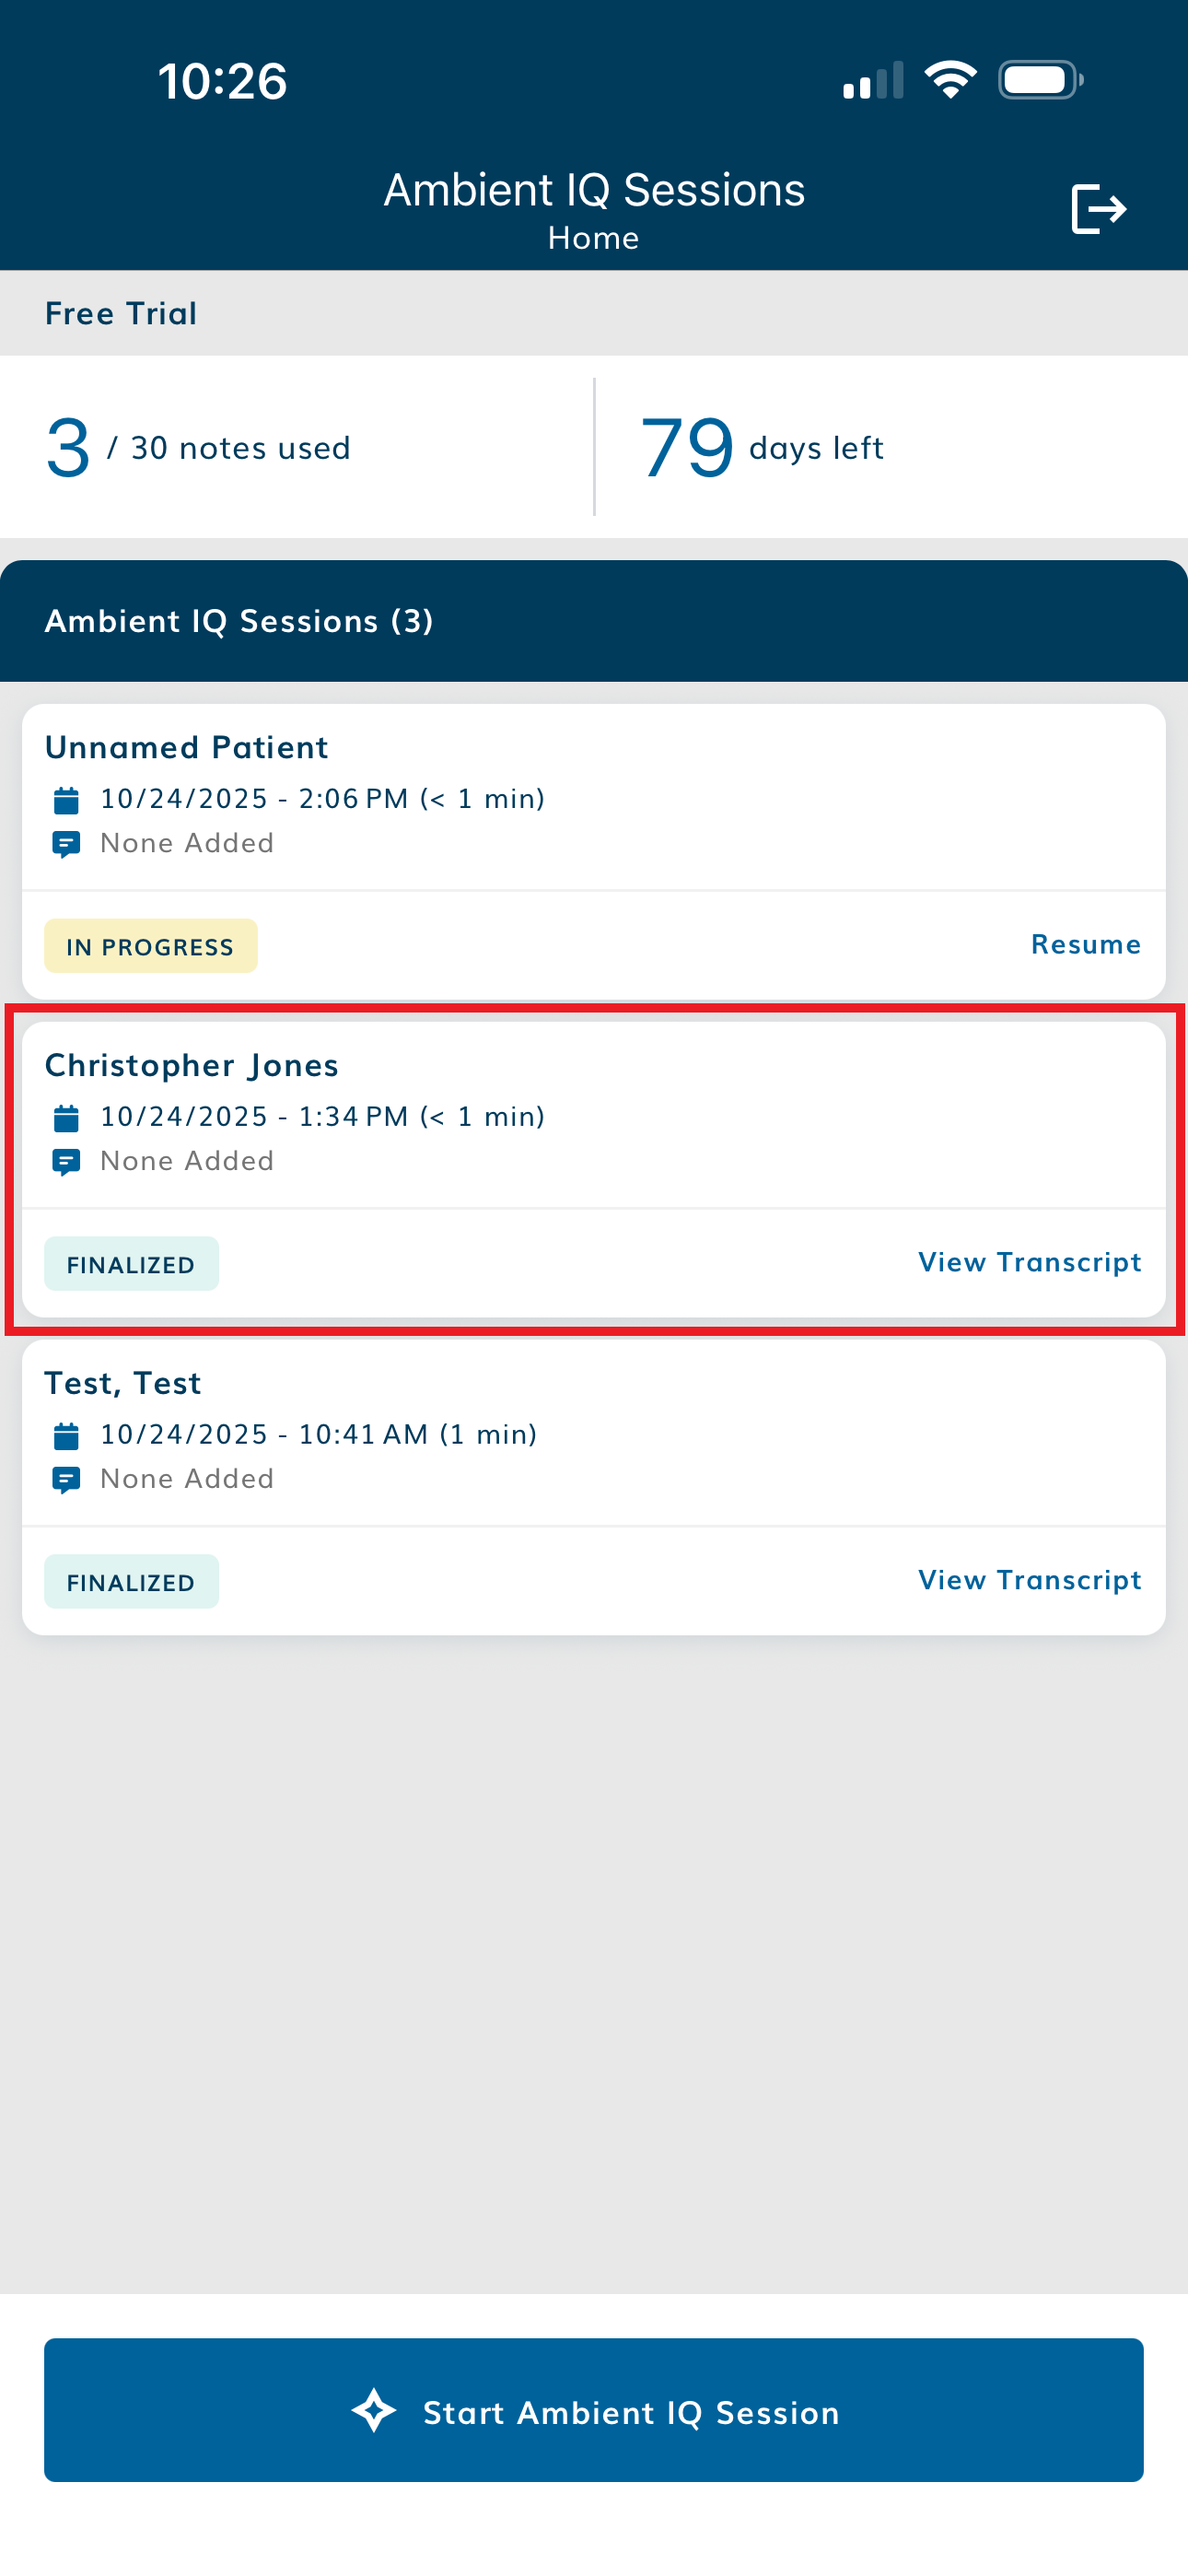
Task: Click calendar icon on Christopher Jones card
Action: click(x=66, y=1118)
